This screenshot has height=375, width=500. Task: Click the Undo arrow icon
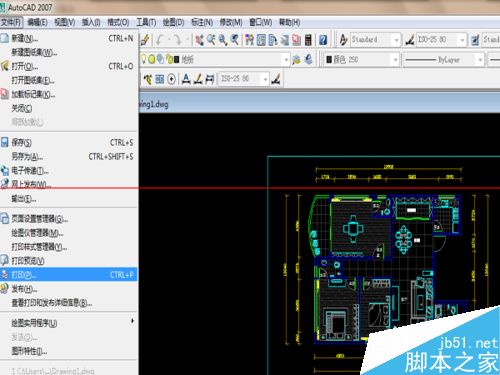pos(160,40)
